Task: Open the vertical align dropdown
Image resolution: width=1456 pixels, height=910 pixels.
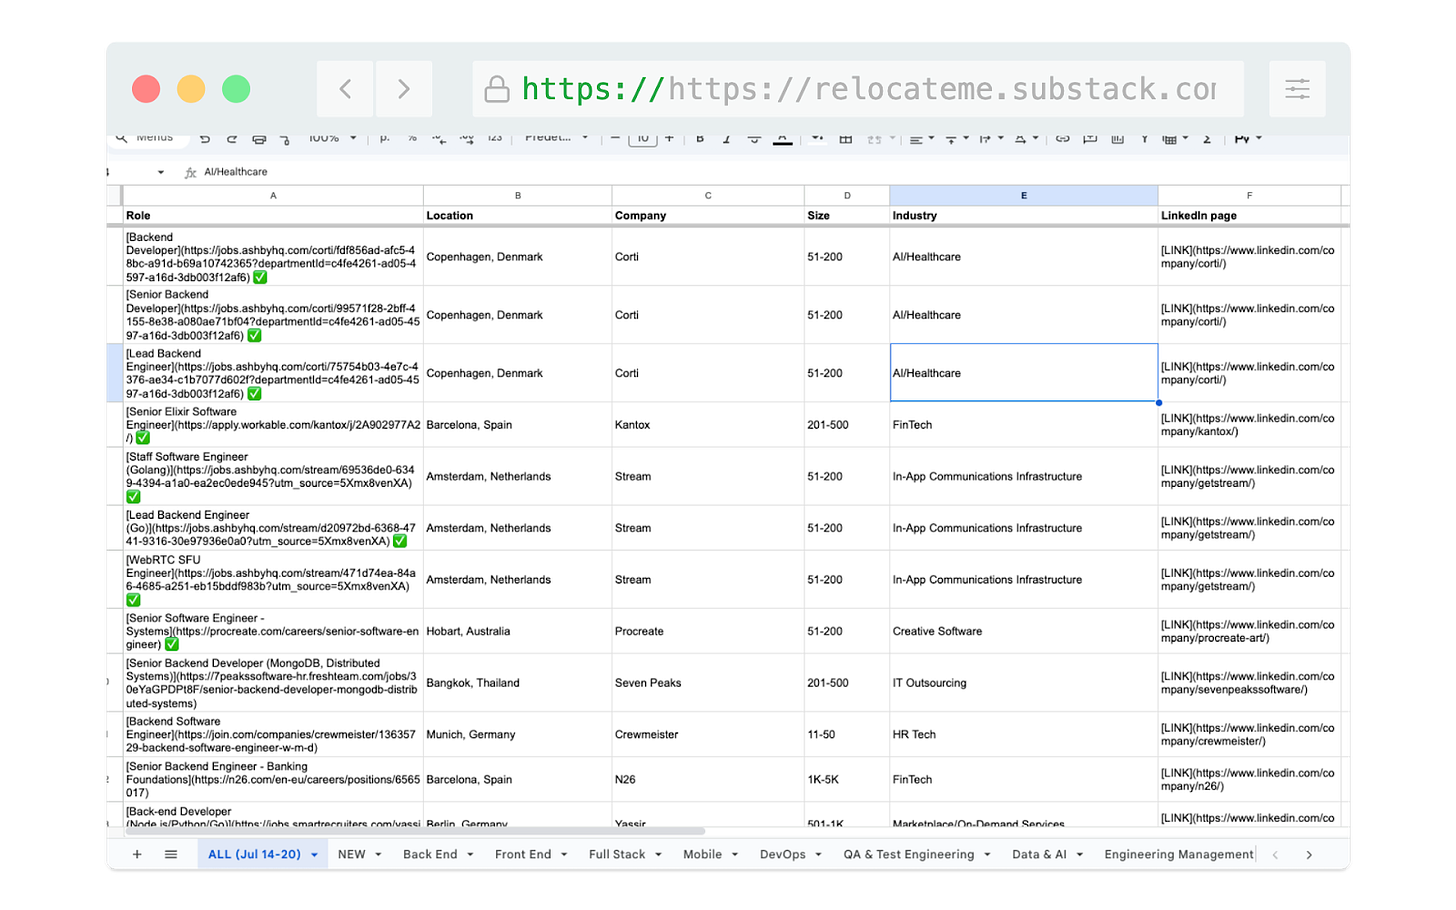Action: click(957, 139)
